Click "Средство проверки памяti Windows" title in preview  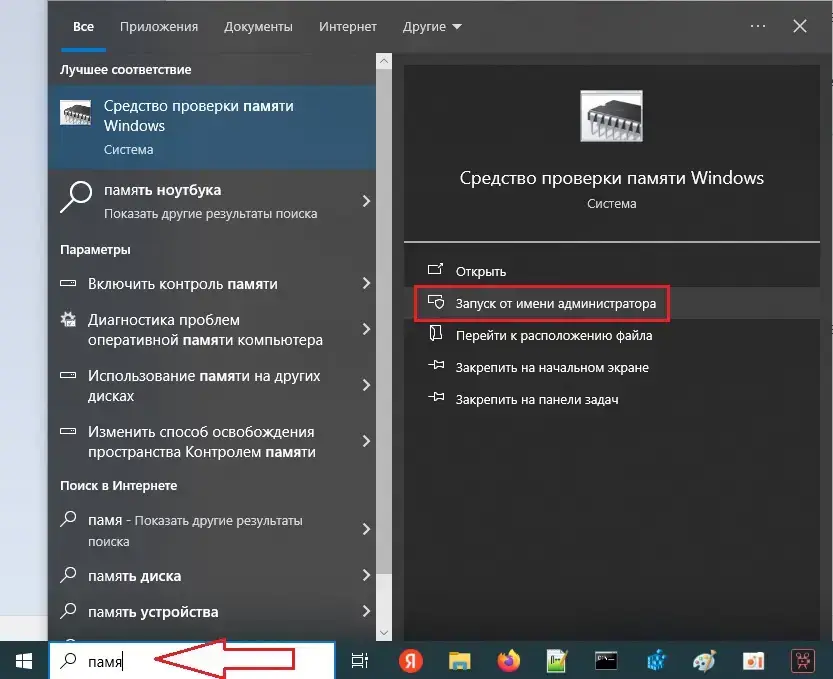pos(611,177)
